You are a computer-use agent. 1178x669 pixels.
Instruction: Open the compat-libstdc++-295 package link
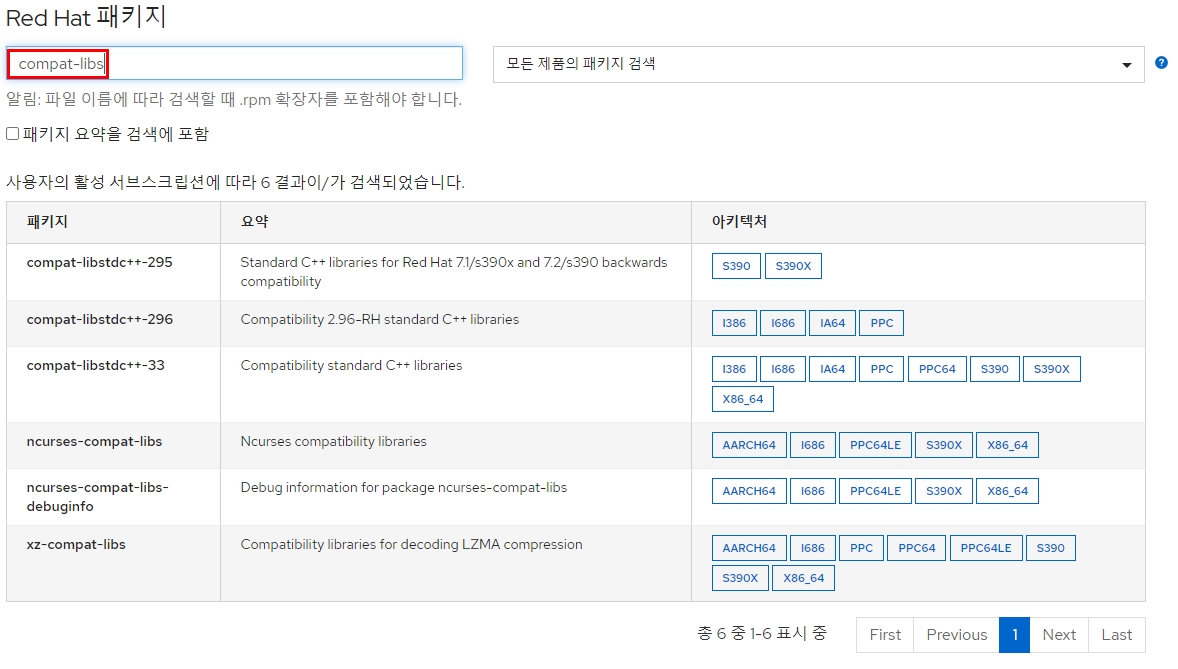(100, 262)
